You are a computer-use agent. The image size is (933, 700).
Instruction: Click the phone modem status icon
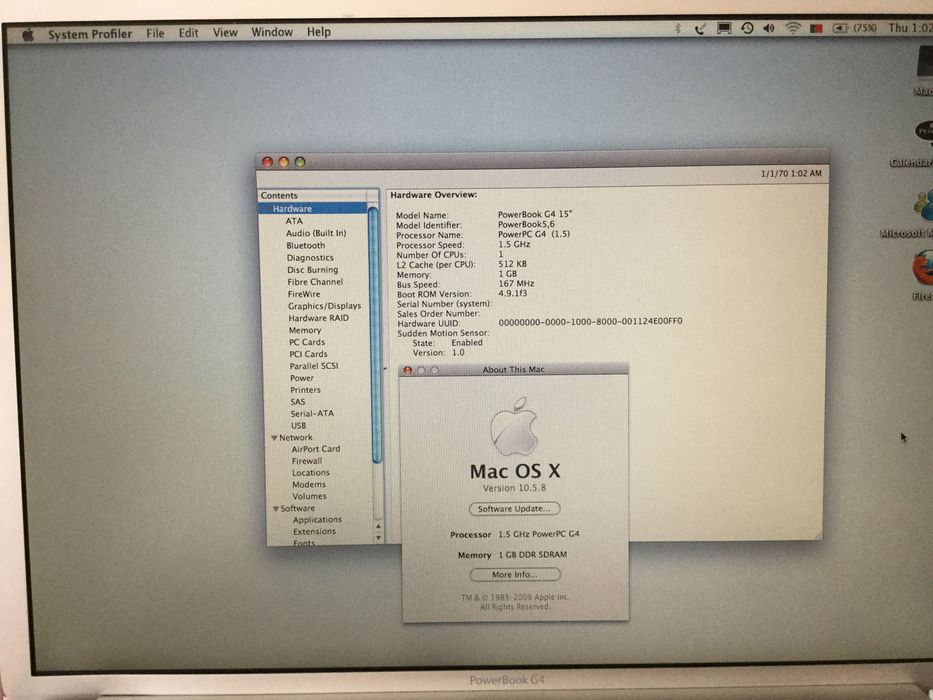pos(700,28)
